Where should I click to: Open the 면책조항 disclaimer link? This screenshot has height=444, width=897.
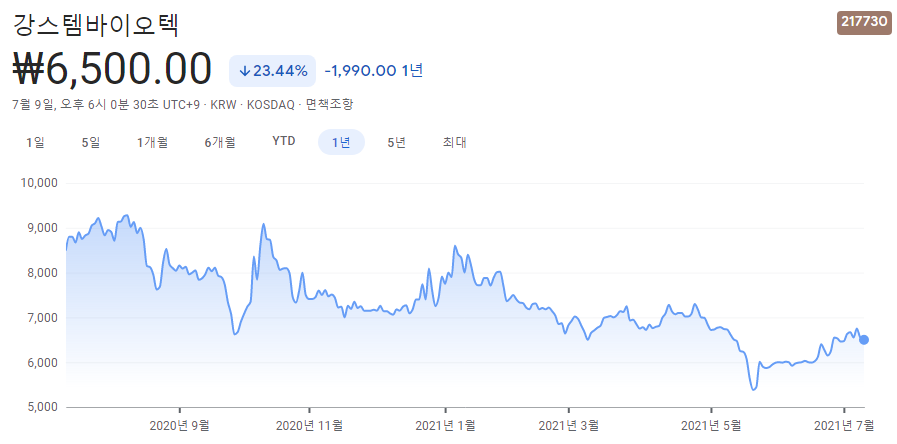pos(330,105)
